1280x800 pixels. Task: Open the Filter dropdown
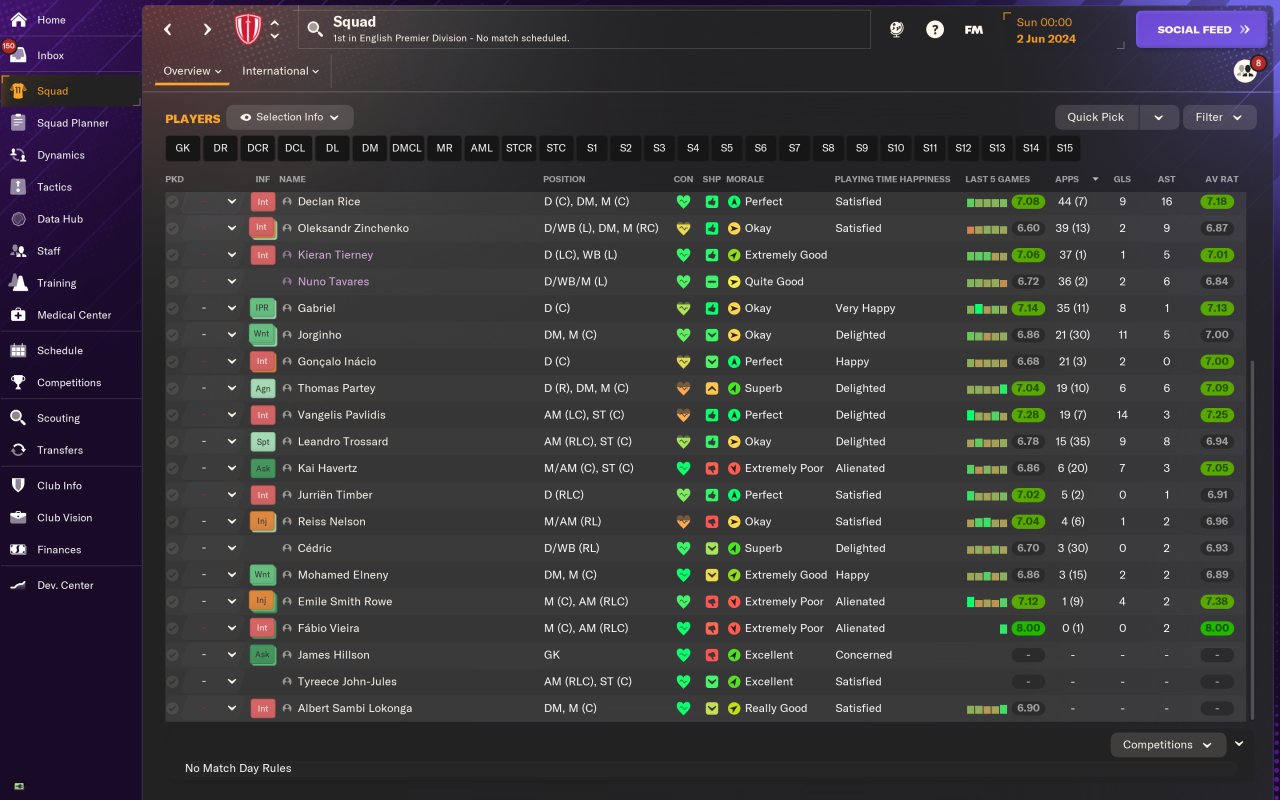point(1220,117)
